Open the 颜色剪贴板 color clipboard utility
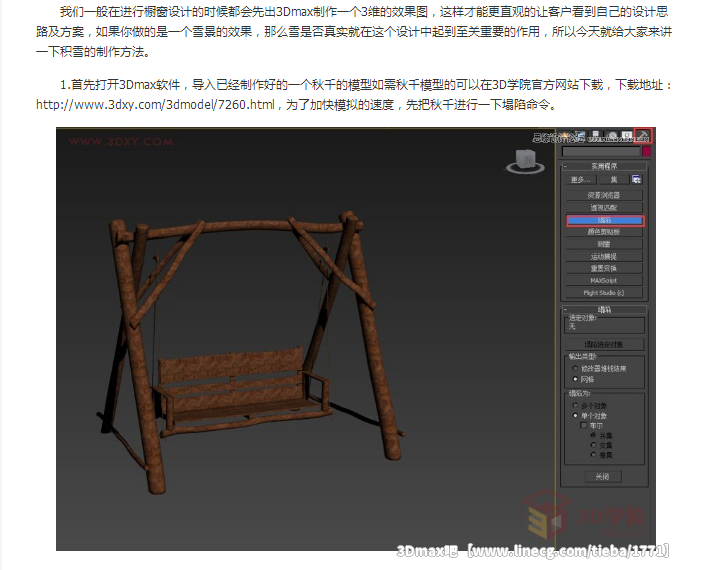The image size is (709, 570). (604, 231)
